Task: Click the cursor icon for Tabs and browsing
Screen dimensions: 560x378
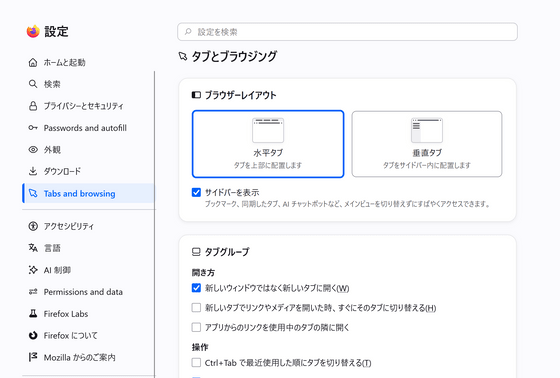Action: tap(33, 193)
